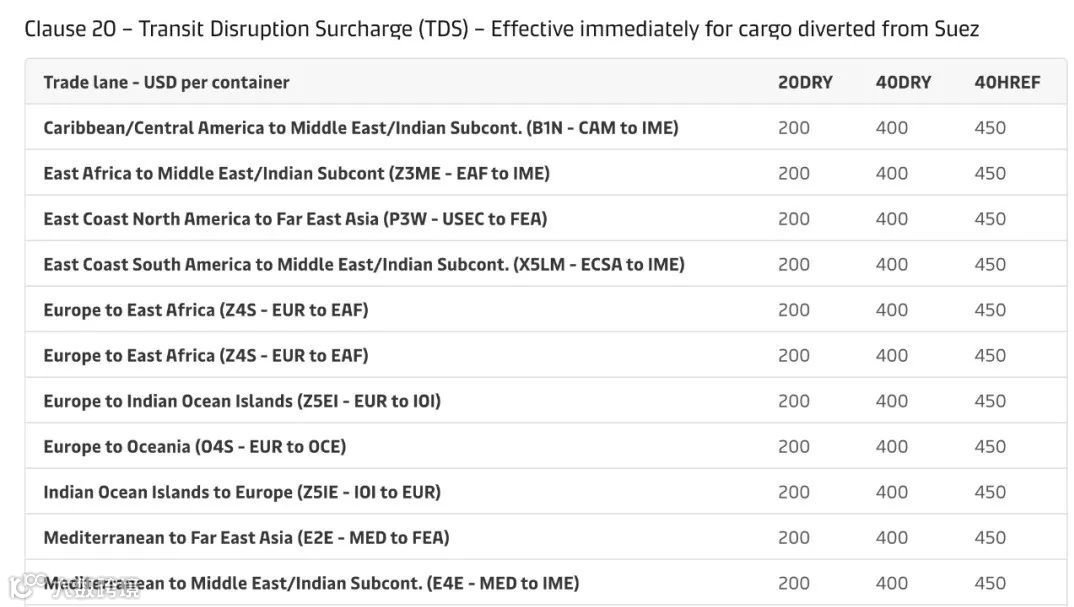This screenshot has height=607, width=1074.
Task: Select Mediterranean to Middle East/Indian Subcont. (E4E) lane
Action: pyautogui.click(x=311, y=583)
